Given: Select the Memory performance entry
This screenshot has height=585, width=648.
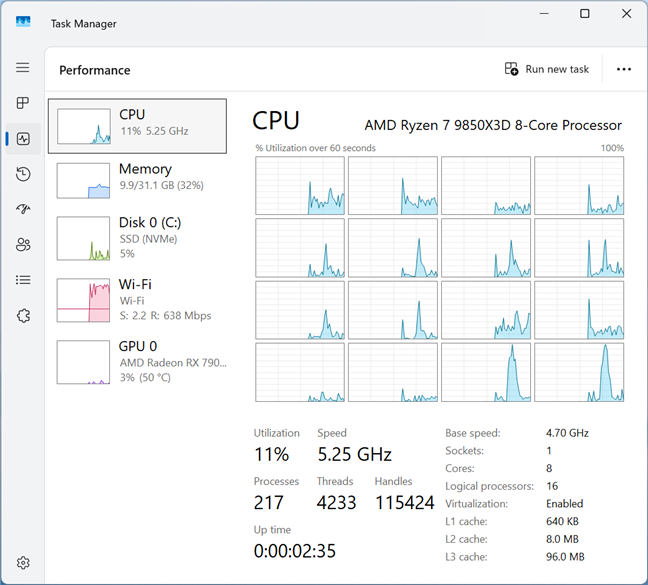Looking at the screenshot, I should [137, 180].
